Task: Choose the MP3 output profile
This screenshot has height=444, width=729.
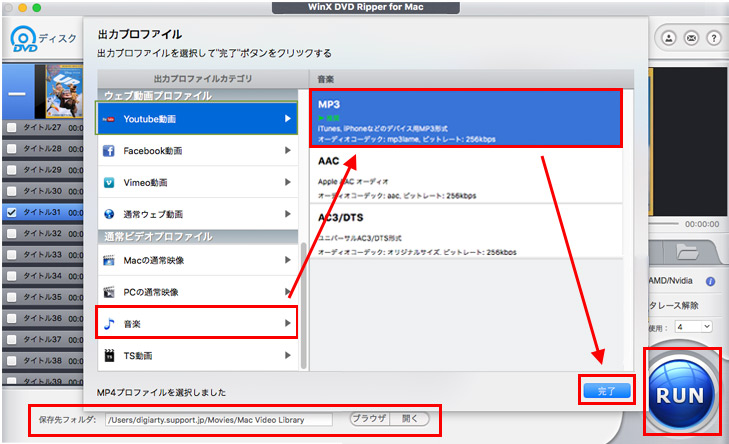Action: tap(466, 119)
